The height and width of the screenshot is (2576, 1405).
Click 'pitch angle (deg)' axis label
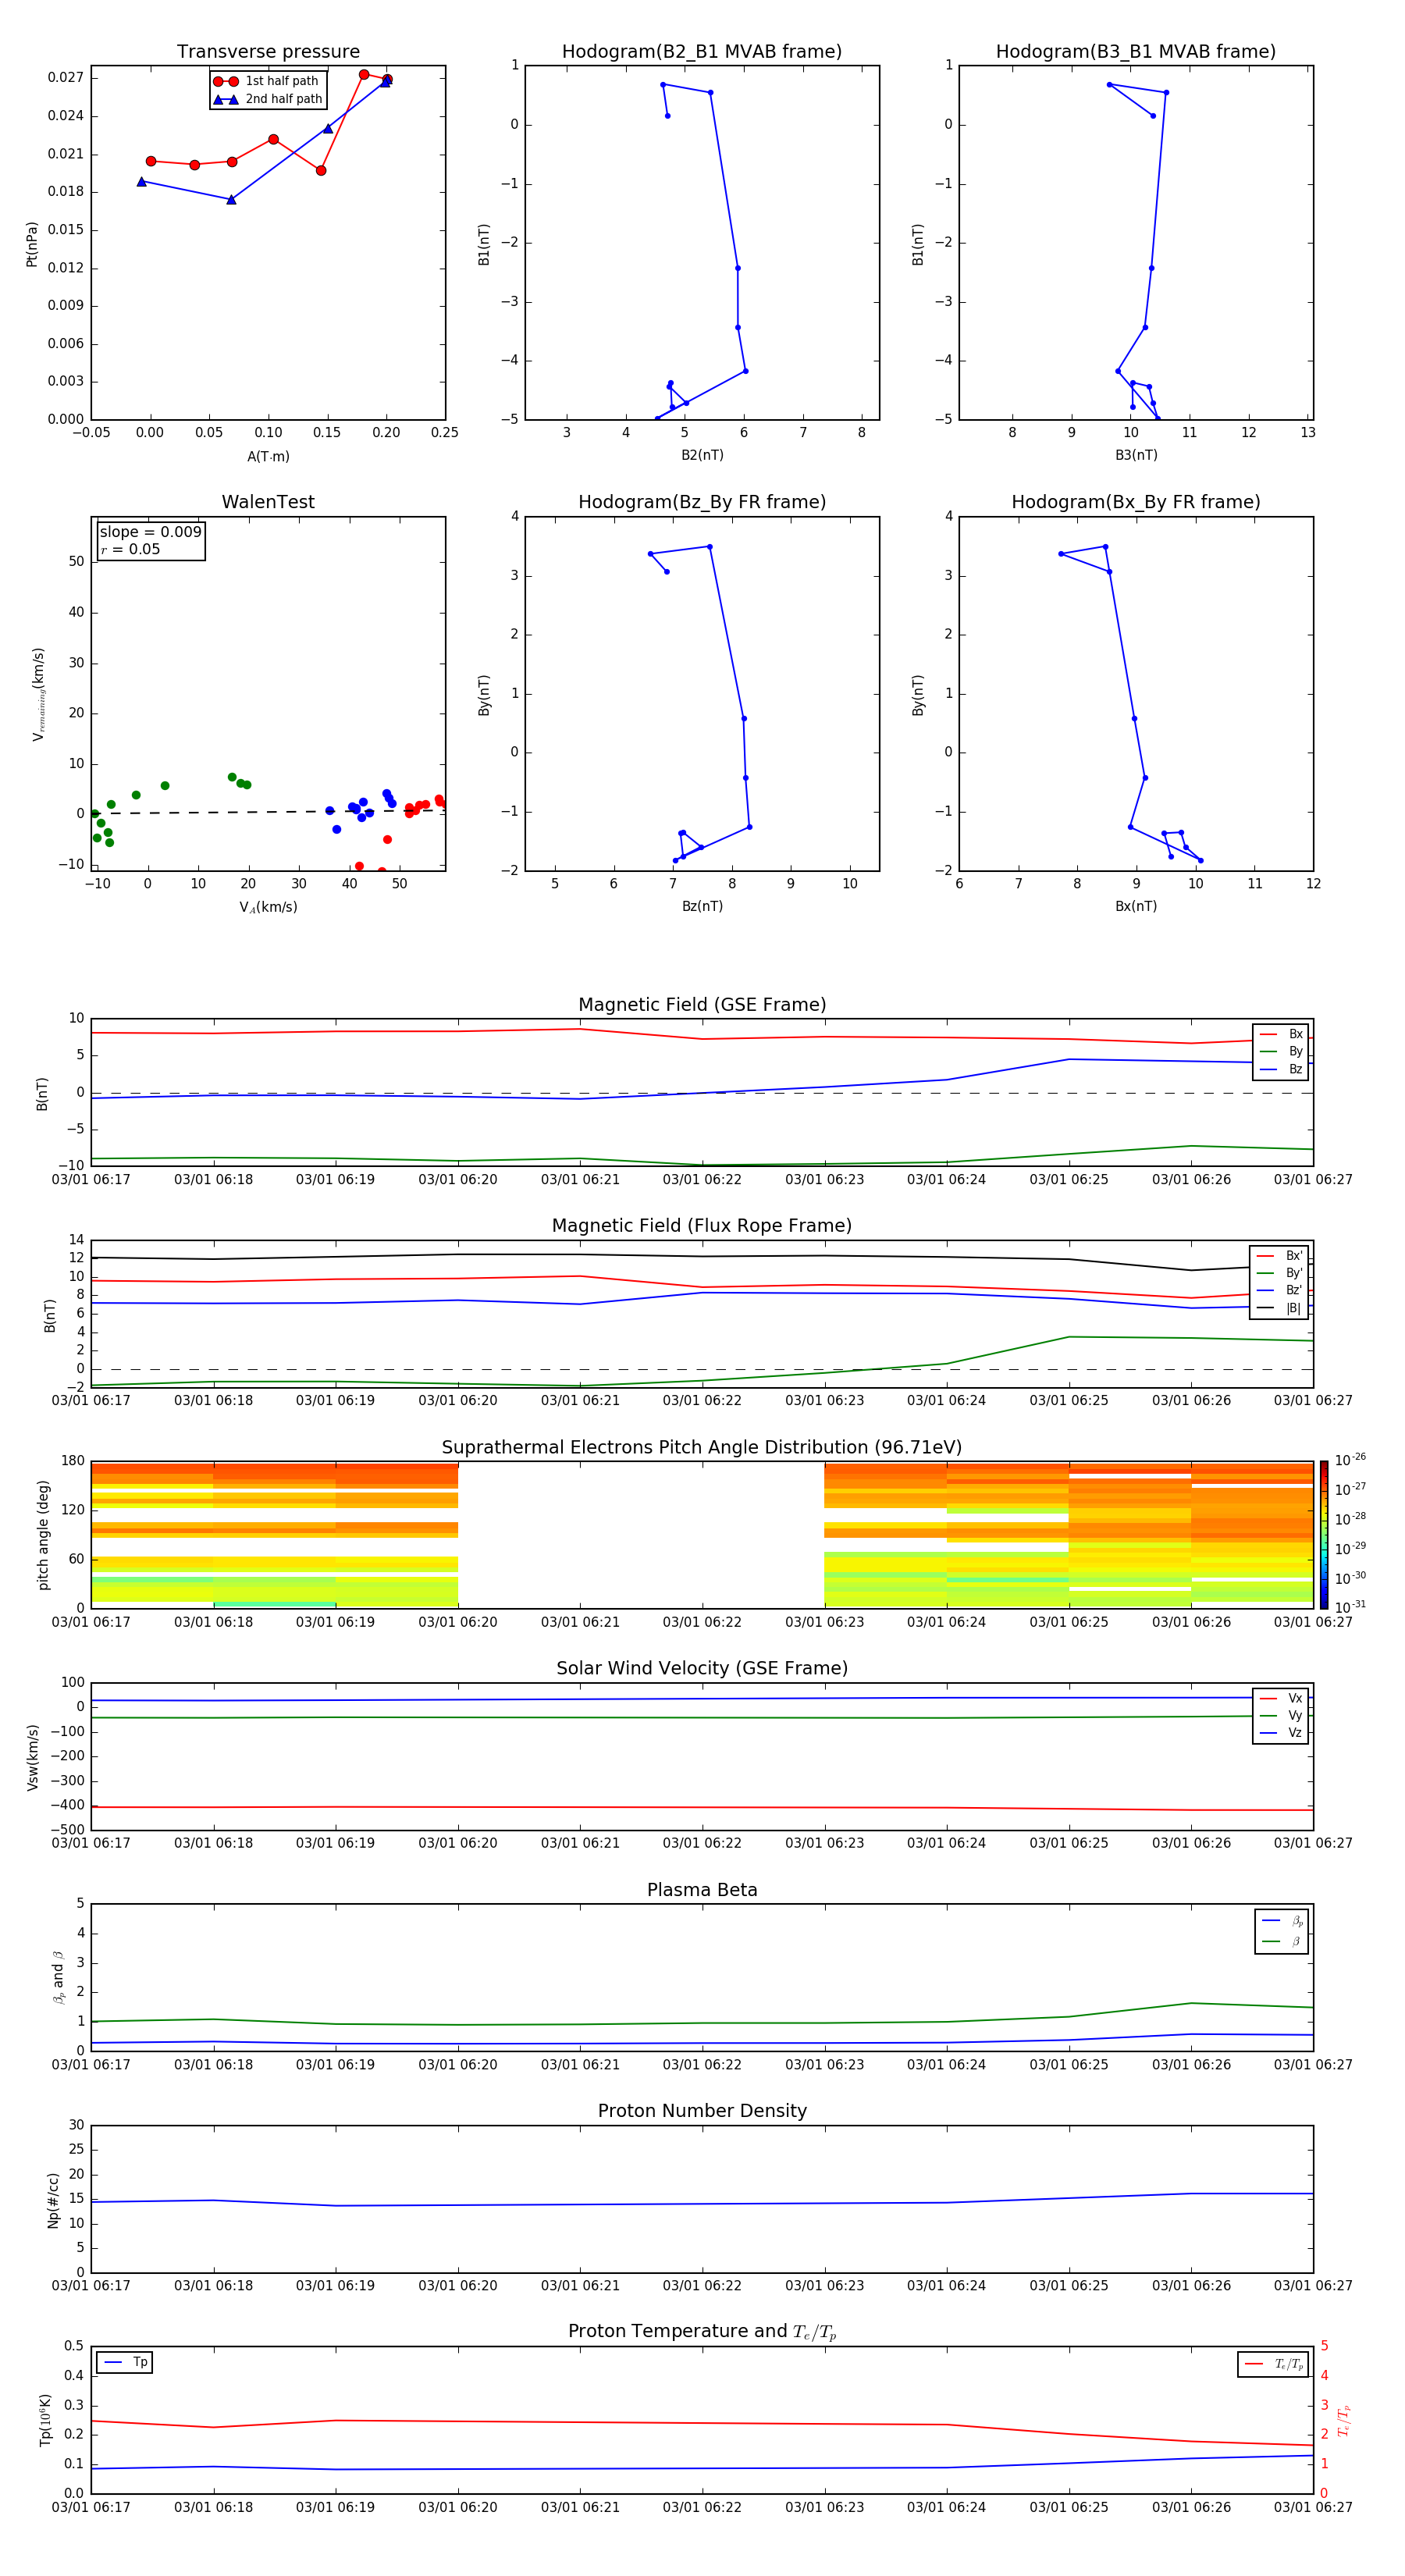coord(43,1534)
